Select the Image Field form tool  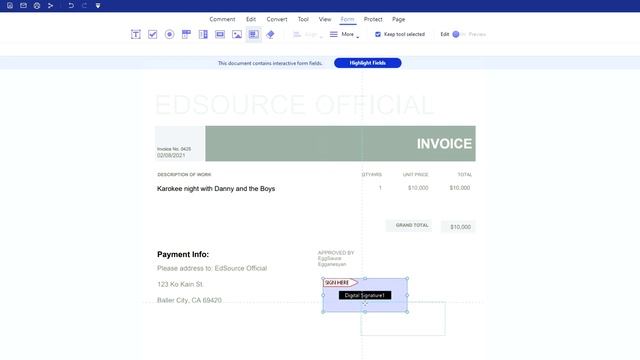pyautogui.click(x=237, y=34)
